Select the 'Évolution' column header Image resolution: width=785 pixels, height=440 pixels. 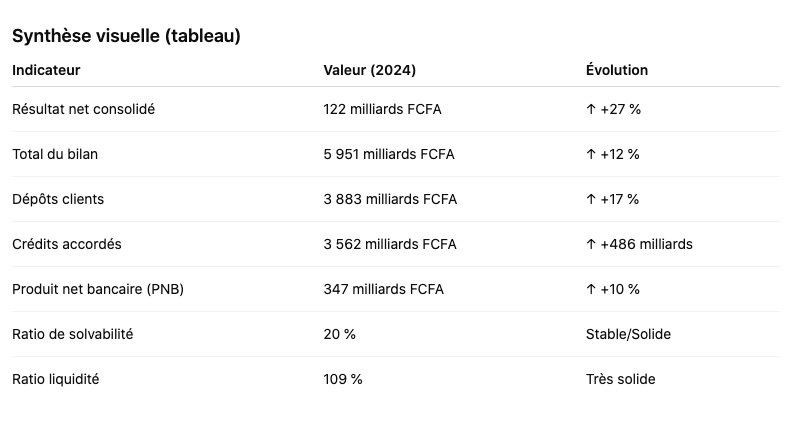(x=617, y=70)
